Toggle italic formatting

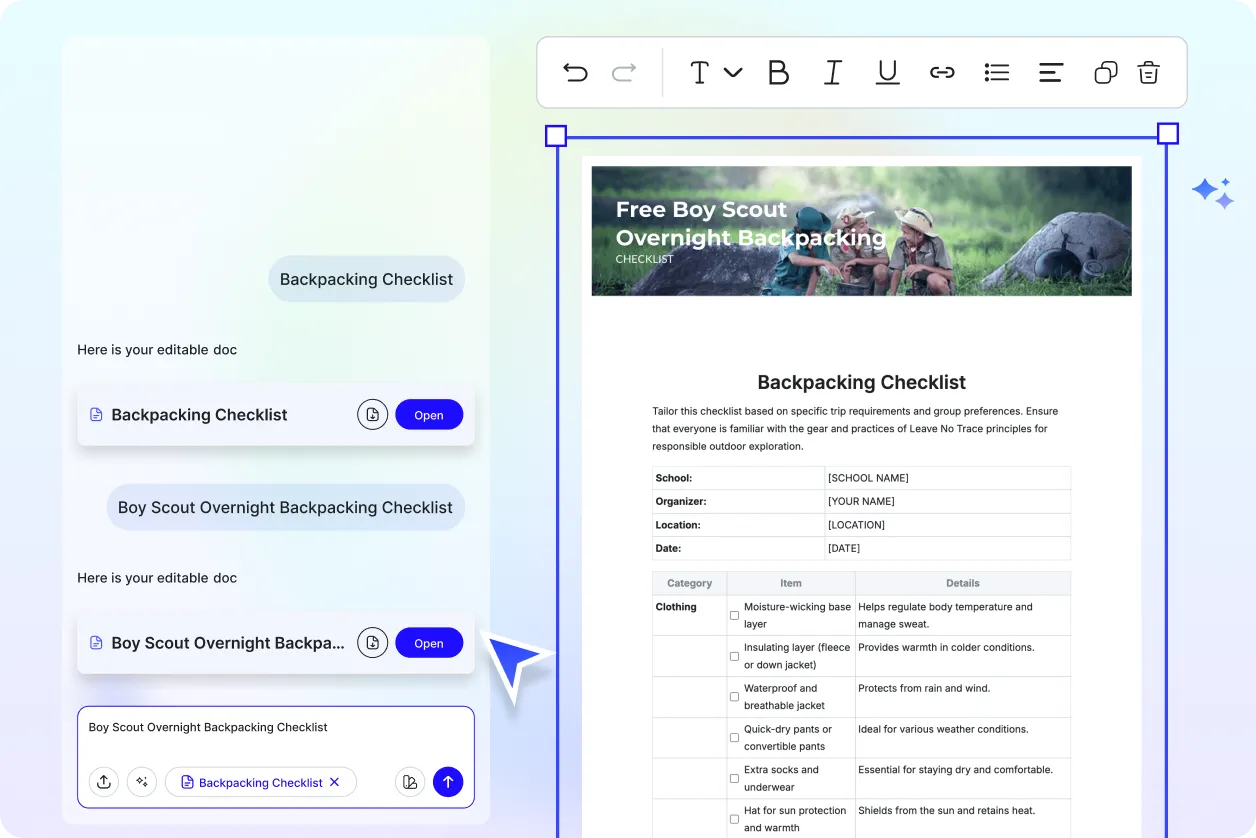pos(832,72)
